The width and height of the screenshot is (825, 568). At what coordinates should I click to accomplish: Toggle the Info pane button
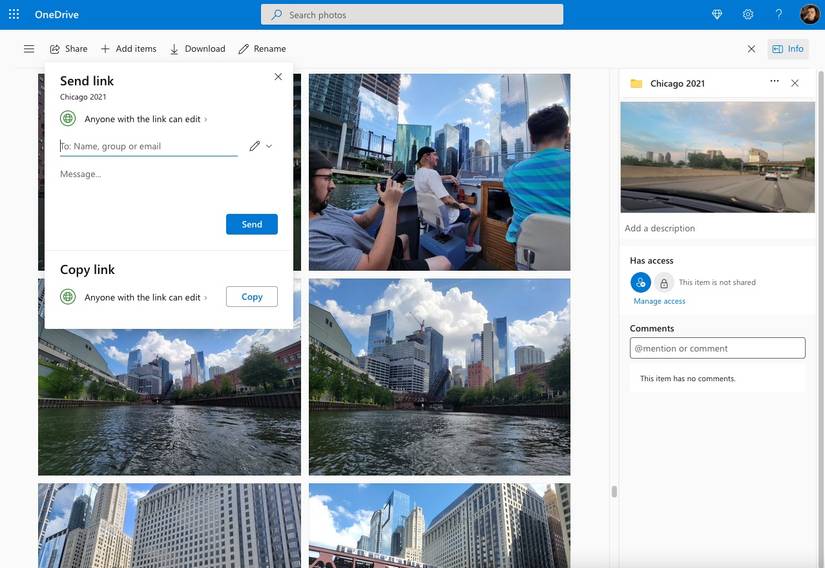click(788, 49)
